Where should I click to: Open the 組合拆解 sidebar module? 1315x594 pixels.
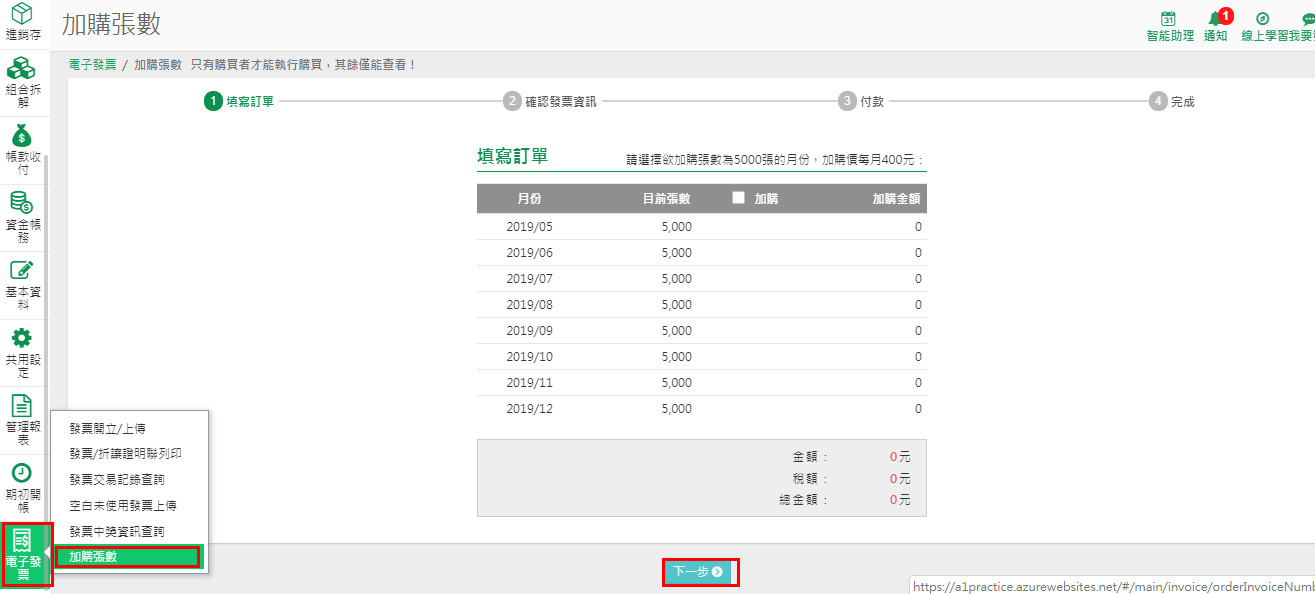pyautogui.click(x=23, y=82)
